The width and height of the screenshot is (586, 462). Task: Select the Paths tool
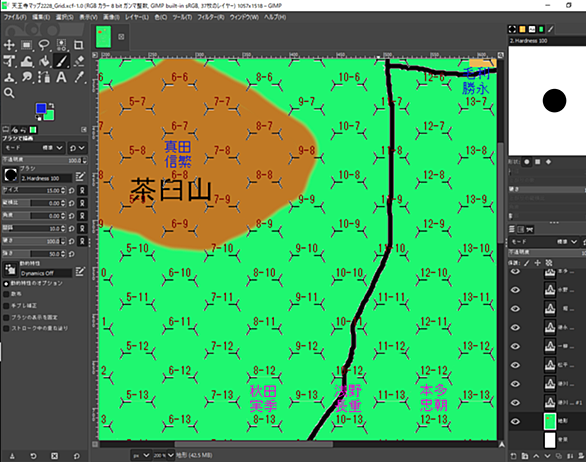point(44,77)
